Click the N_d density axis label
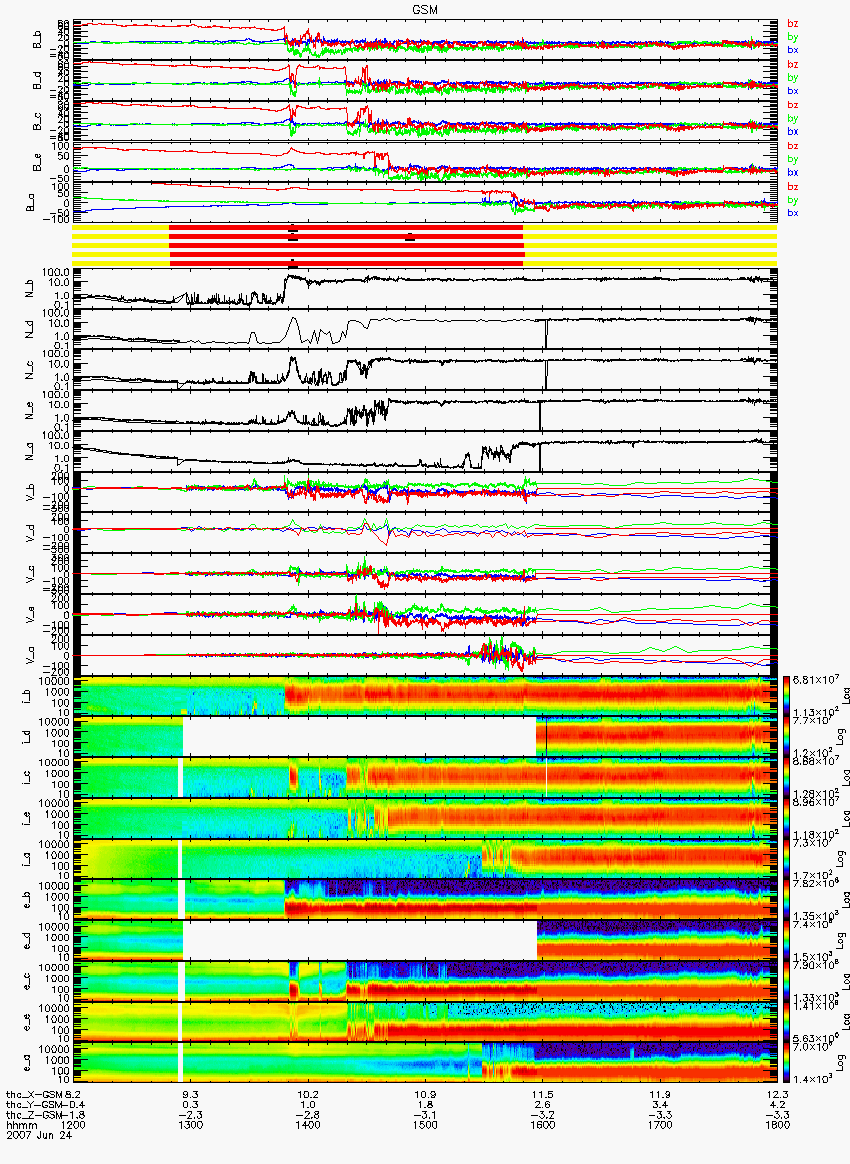 (x=31, y=329)
